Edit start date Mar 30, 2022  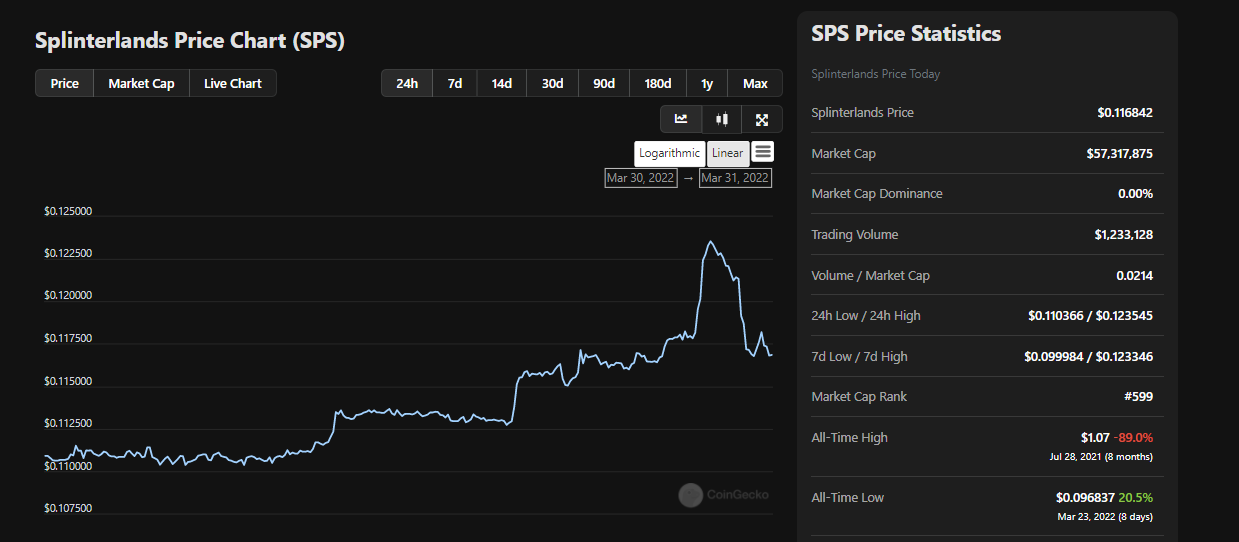pos(641,178)
